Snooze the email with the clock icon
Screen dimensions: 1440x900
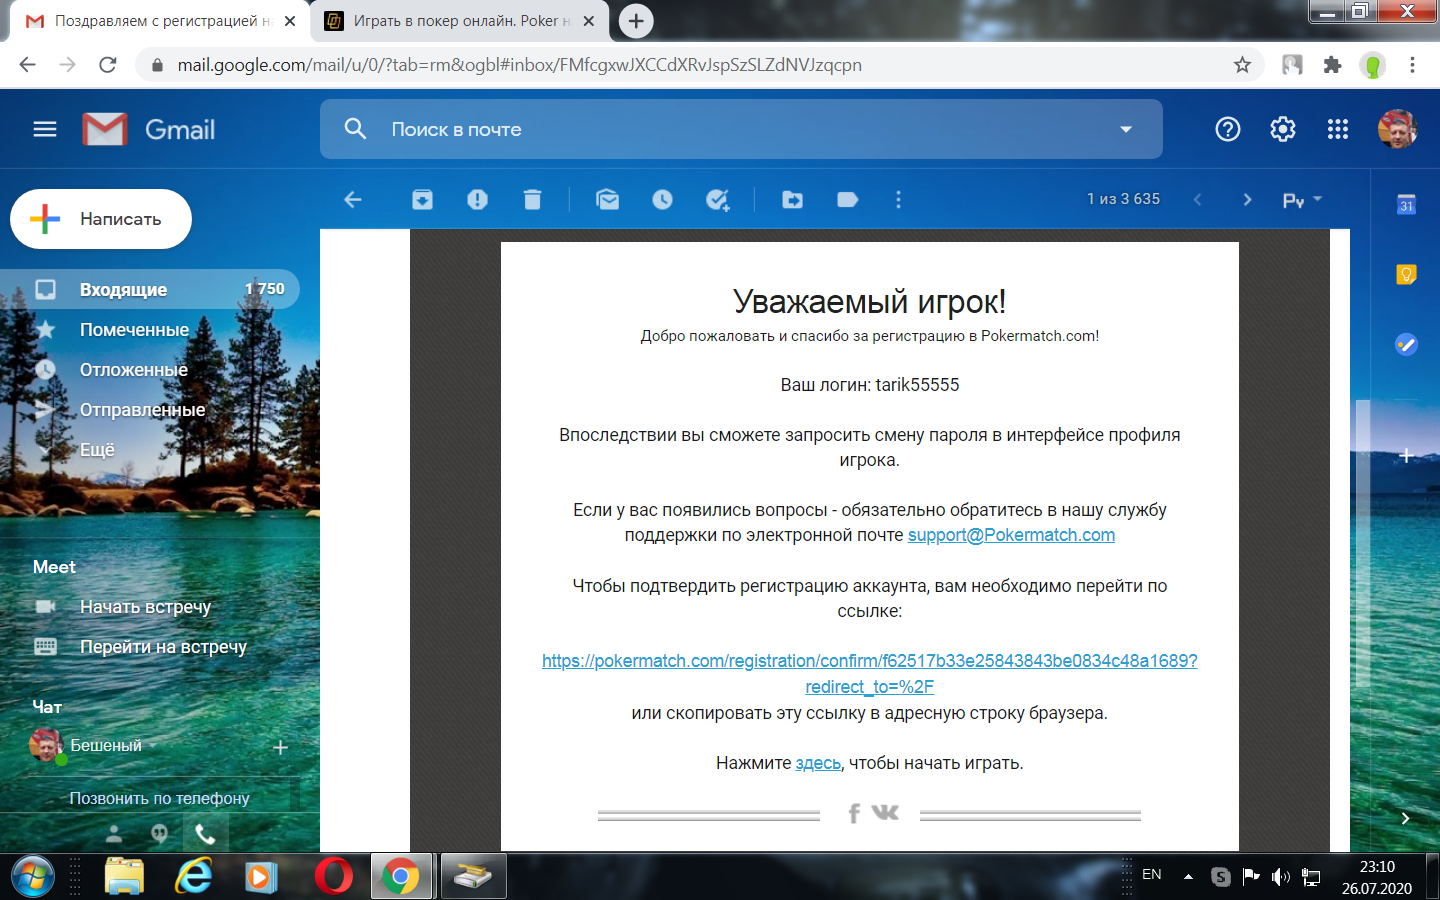click(662, 200)
